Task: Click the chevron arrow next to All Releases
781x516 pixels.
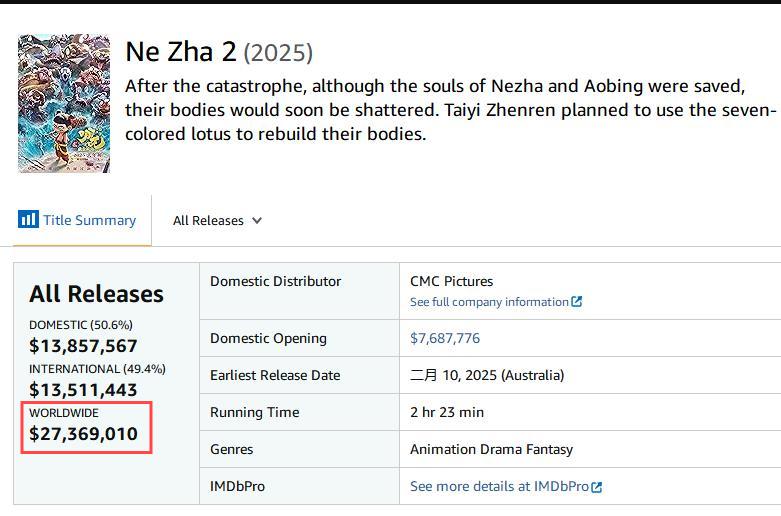Action: click(257, 220)
